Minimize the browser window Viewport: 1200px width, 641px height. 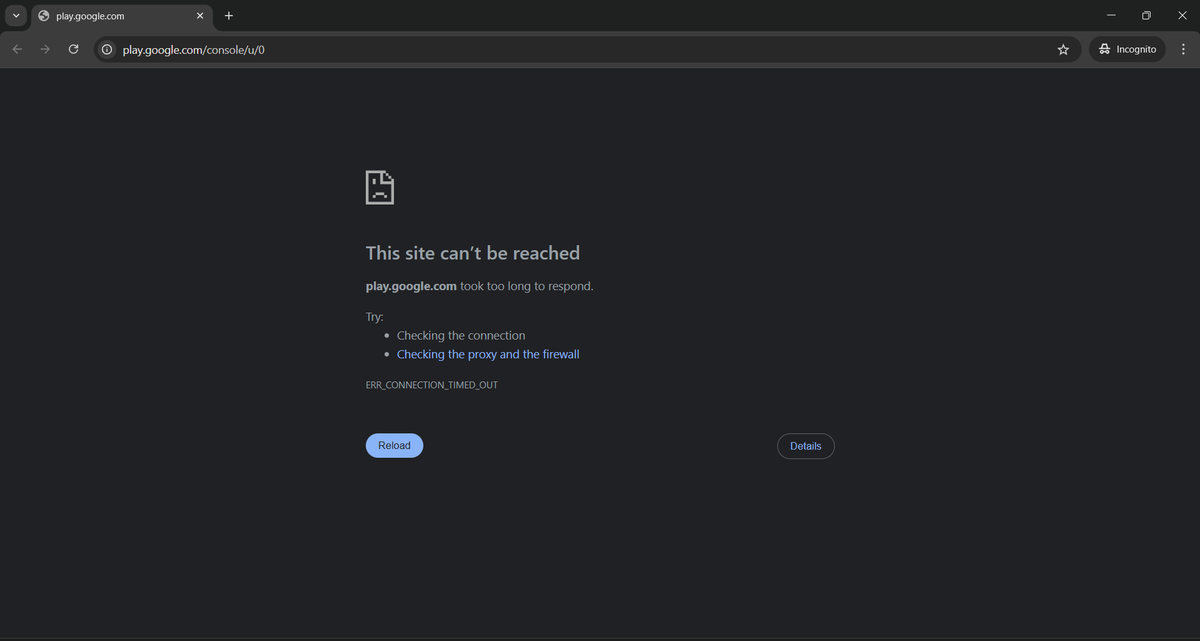[x=1111, y=16]
